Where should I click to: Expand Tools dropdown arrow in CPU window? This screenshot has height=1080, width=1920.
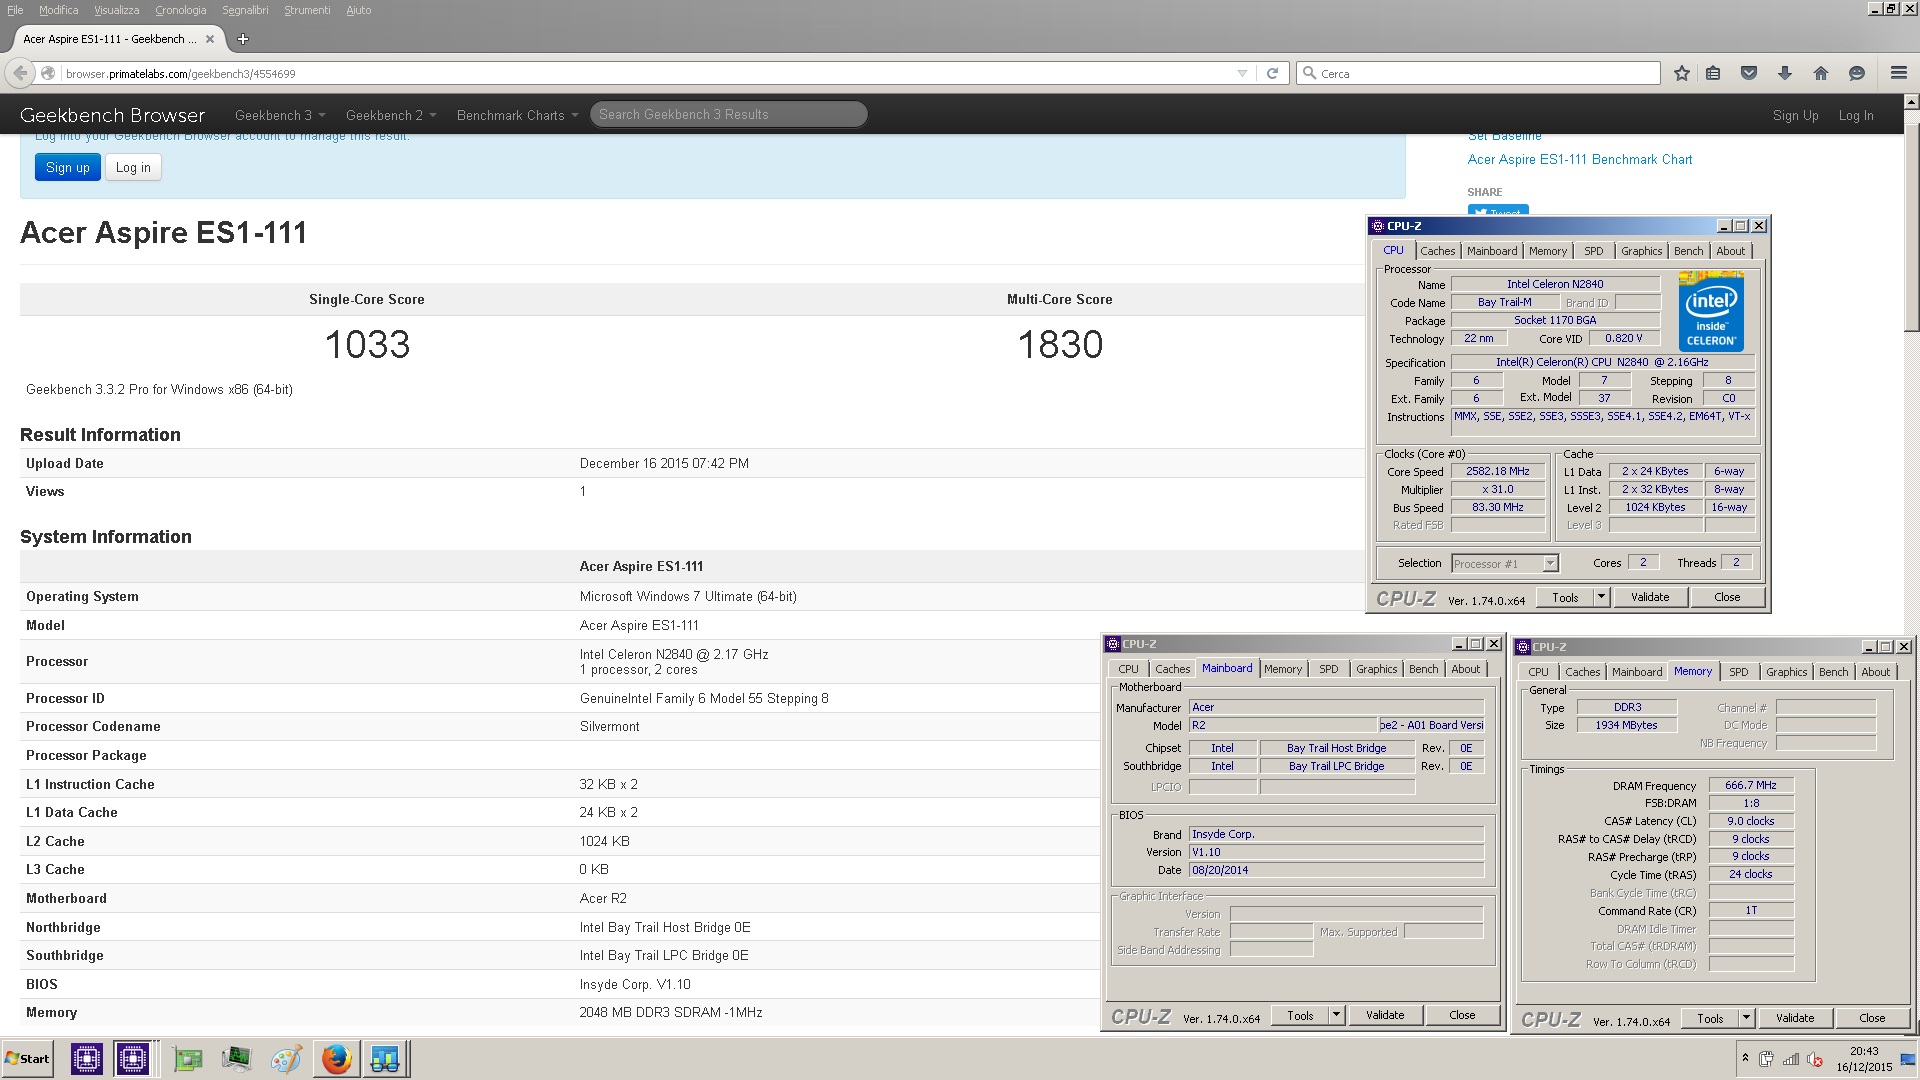click(1600, 597)
